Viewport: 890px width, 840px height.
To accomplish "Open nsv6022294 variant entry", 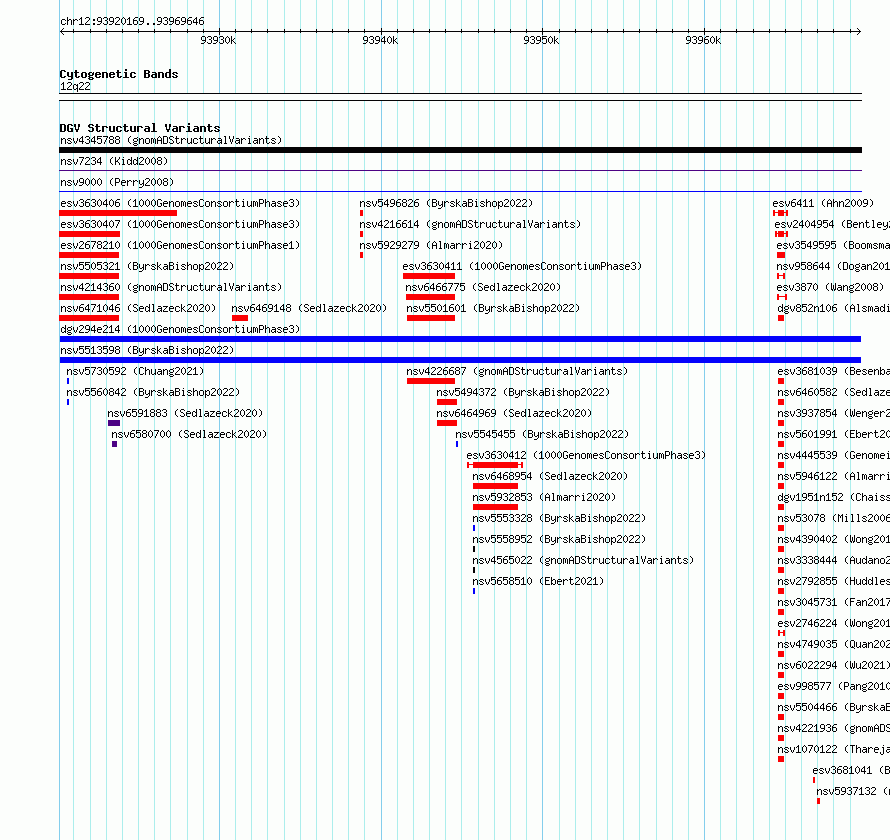I will pos(834,665).
